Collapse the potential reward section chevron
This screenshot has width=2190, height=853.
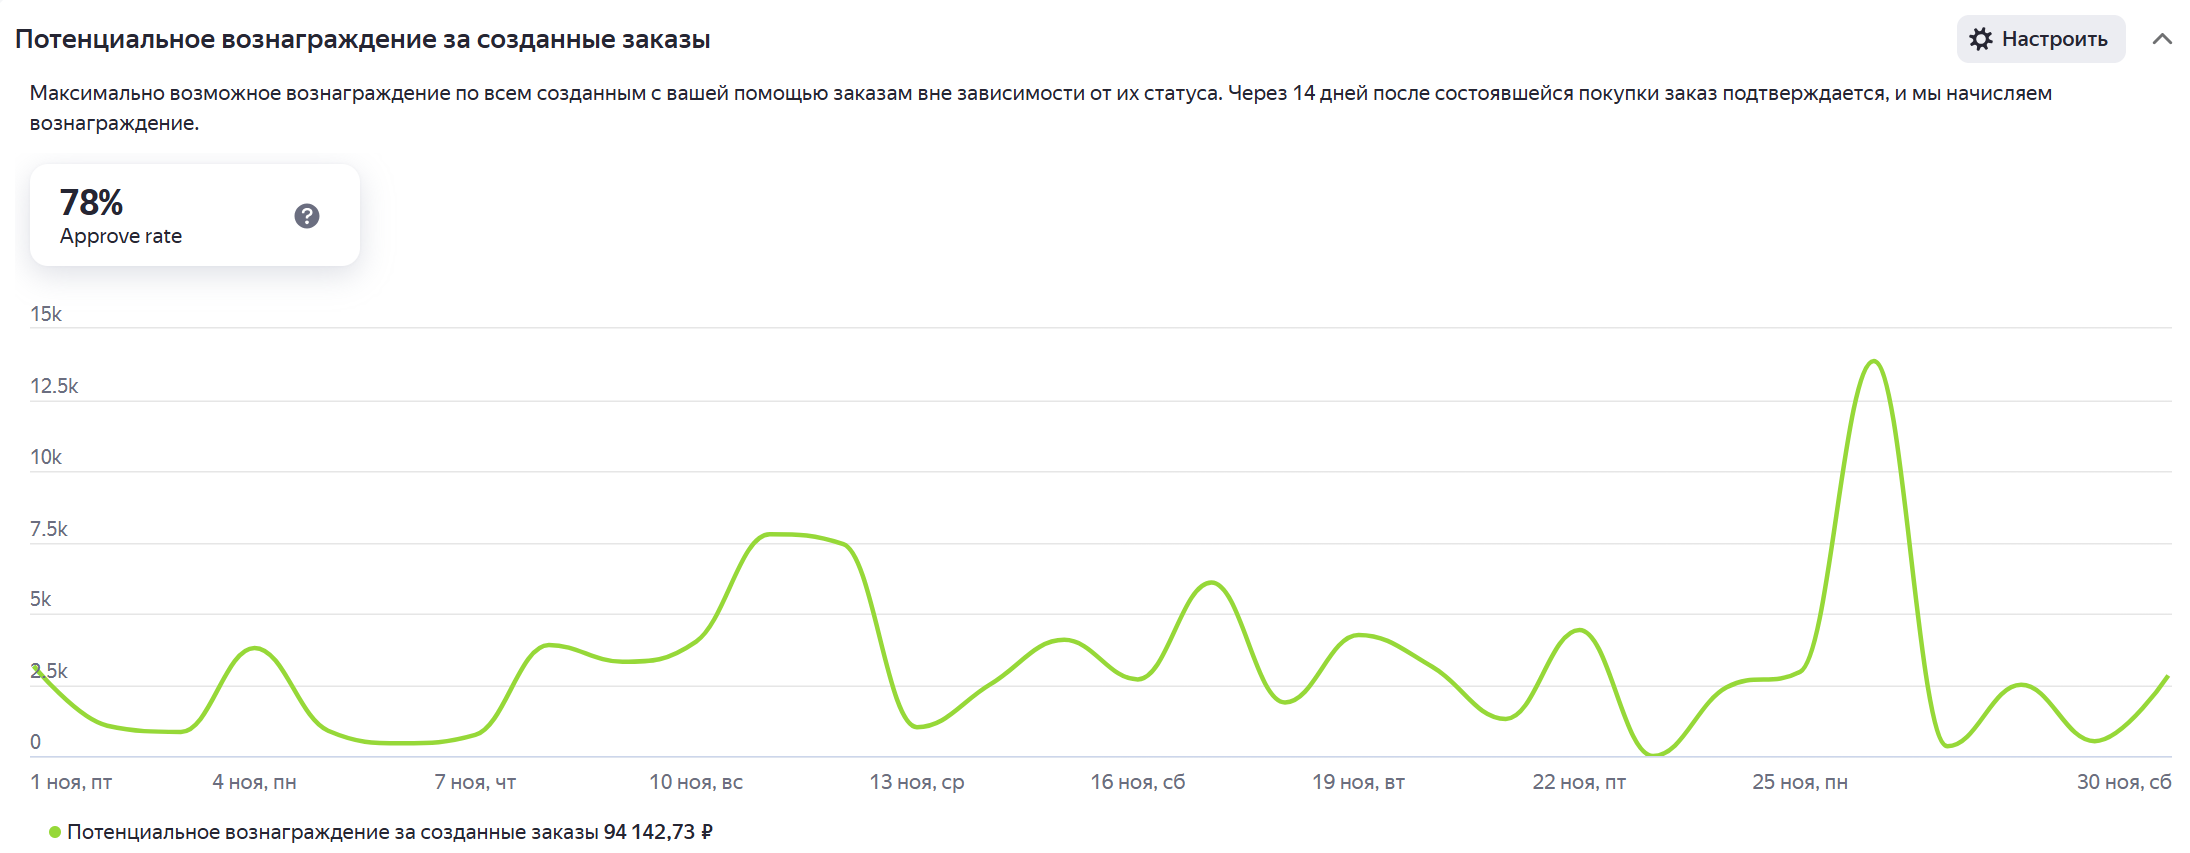2162,39
